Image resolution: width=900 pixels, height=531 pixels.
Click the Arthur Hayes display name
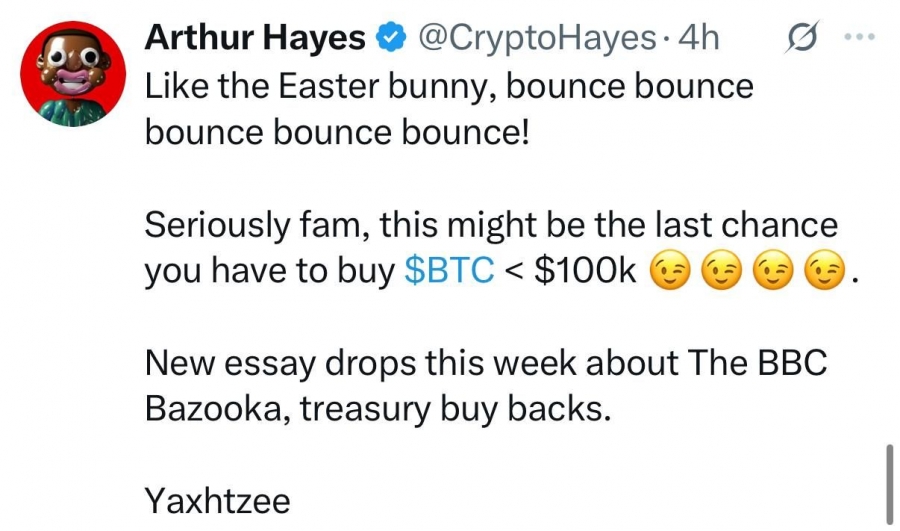pos(255,38)
